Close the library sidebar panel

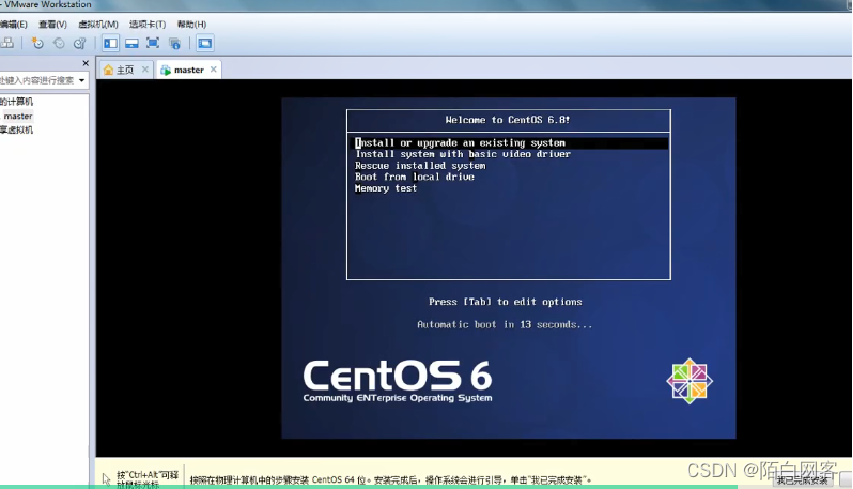(x=85, y=63)
